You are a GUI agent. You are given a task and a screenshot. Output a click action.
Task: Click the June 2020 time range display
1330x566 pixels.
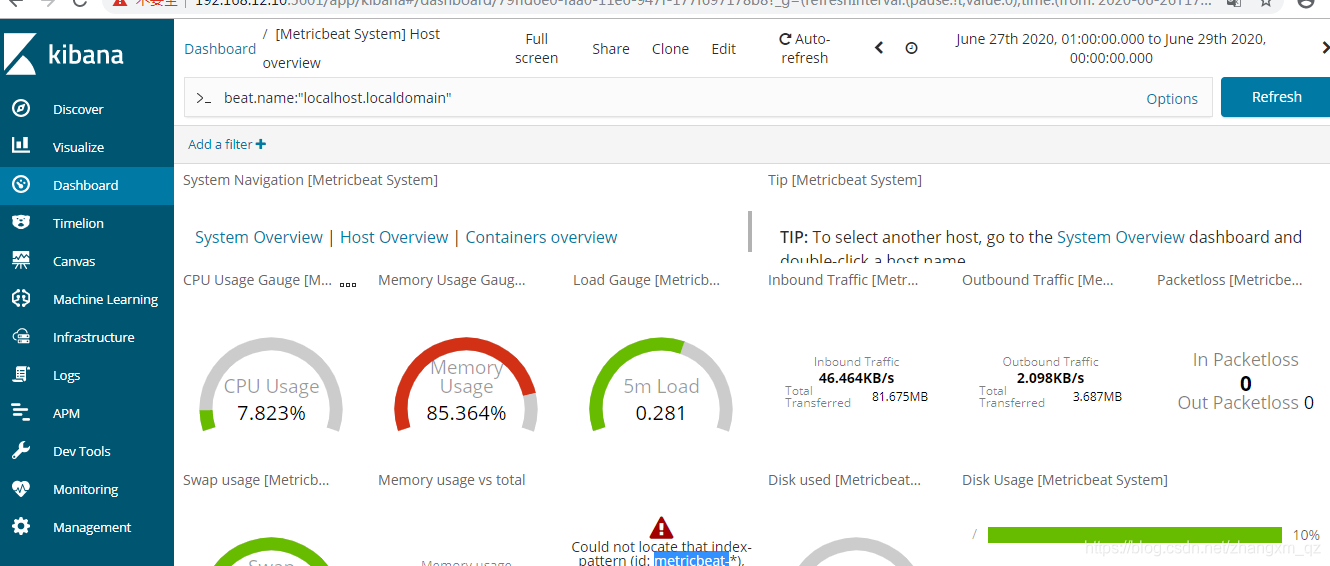(1111, 48)
